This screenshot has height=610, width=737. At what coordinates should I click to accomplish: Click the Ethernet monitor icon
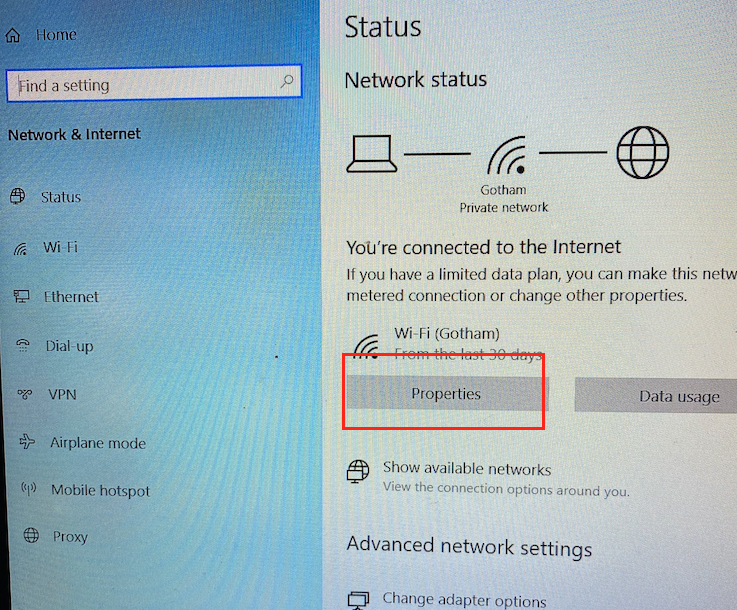[21, 296]
